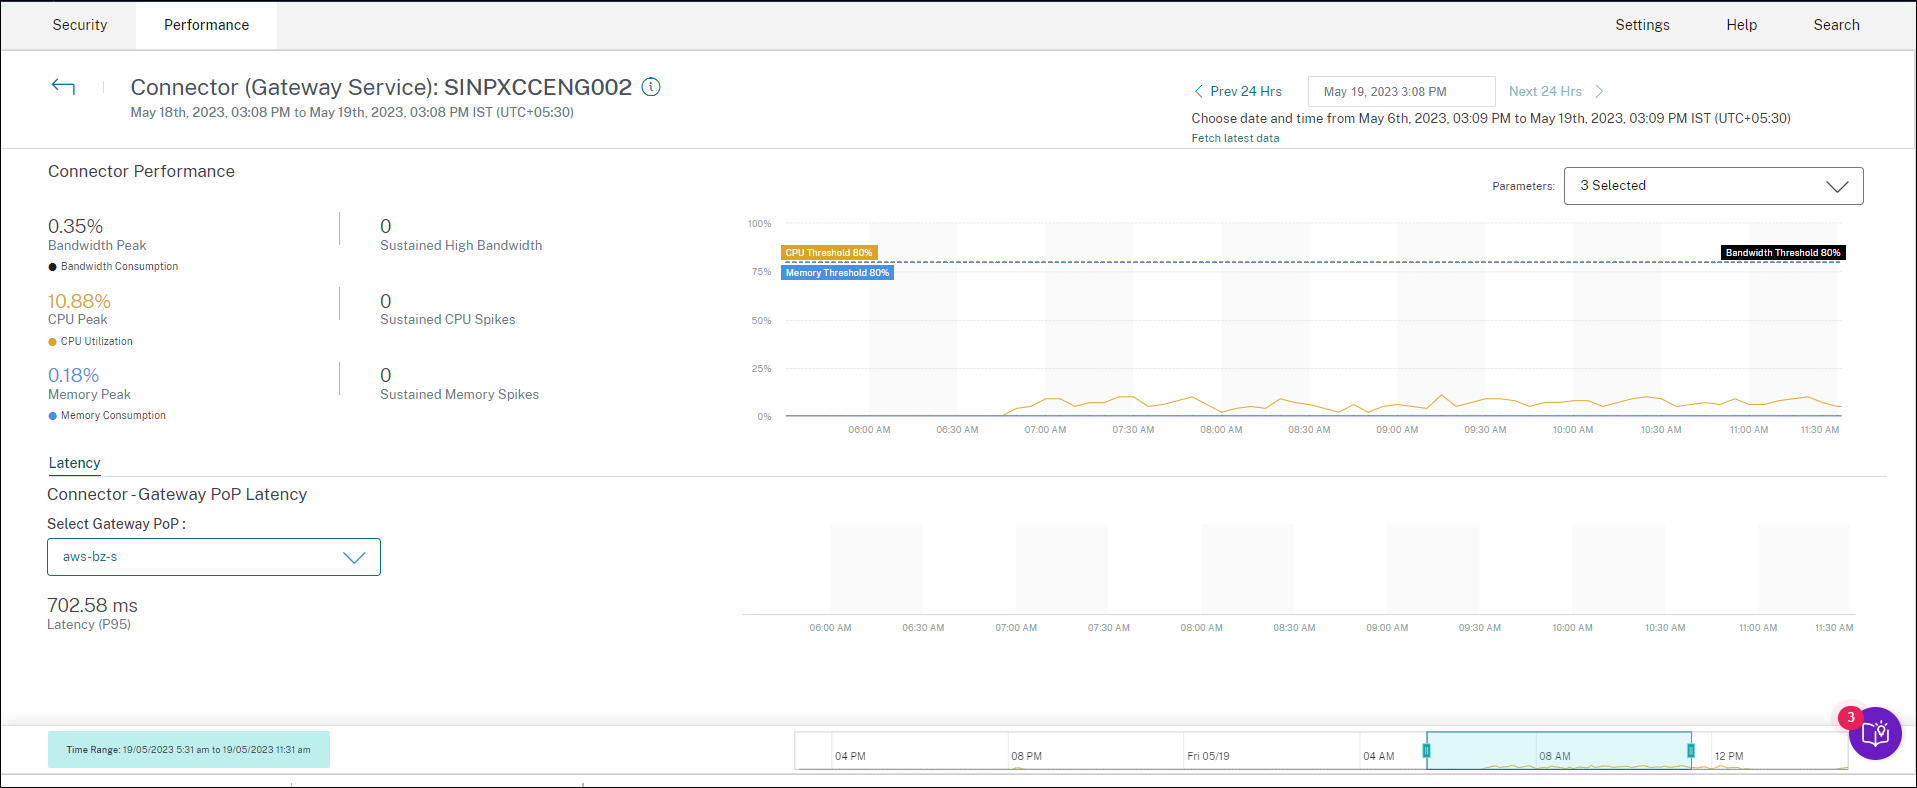Click the left handle of time range slider

click(x=1426, y=750)
